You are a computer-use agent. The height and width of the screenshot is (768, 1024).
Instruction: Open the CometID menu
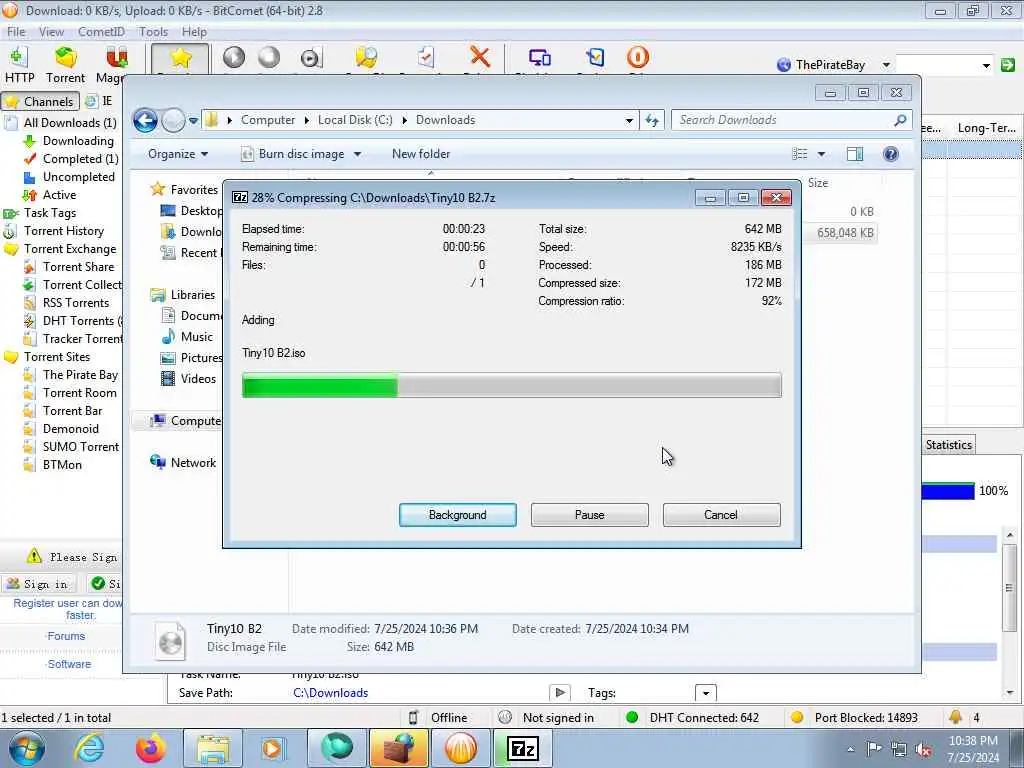(101, 31)
